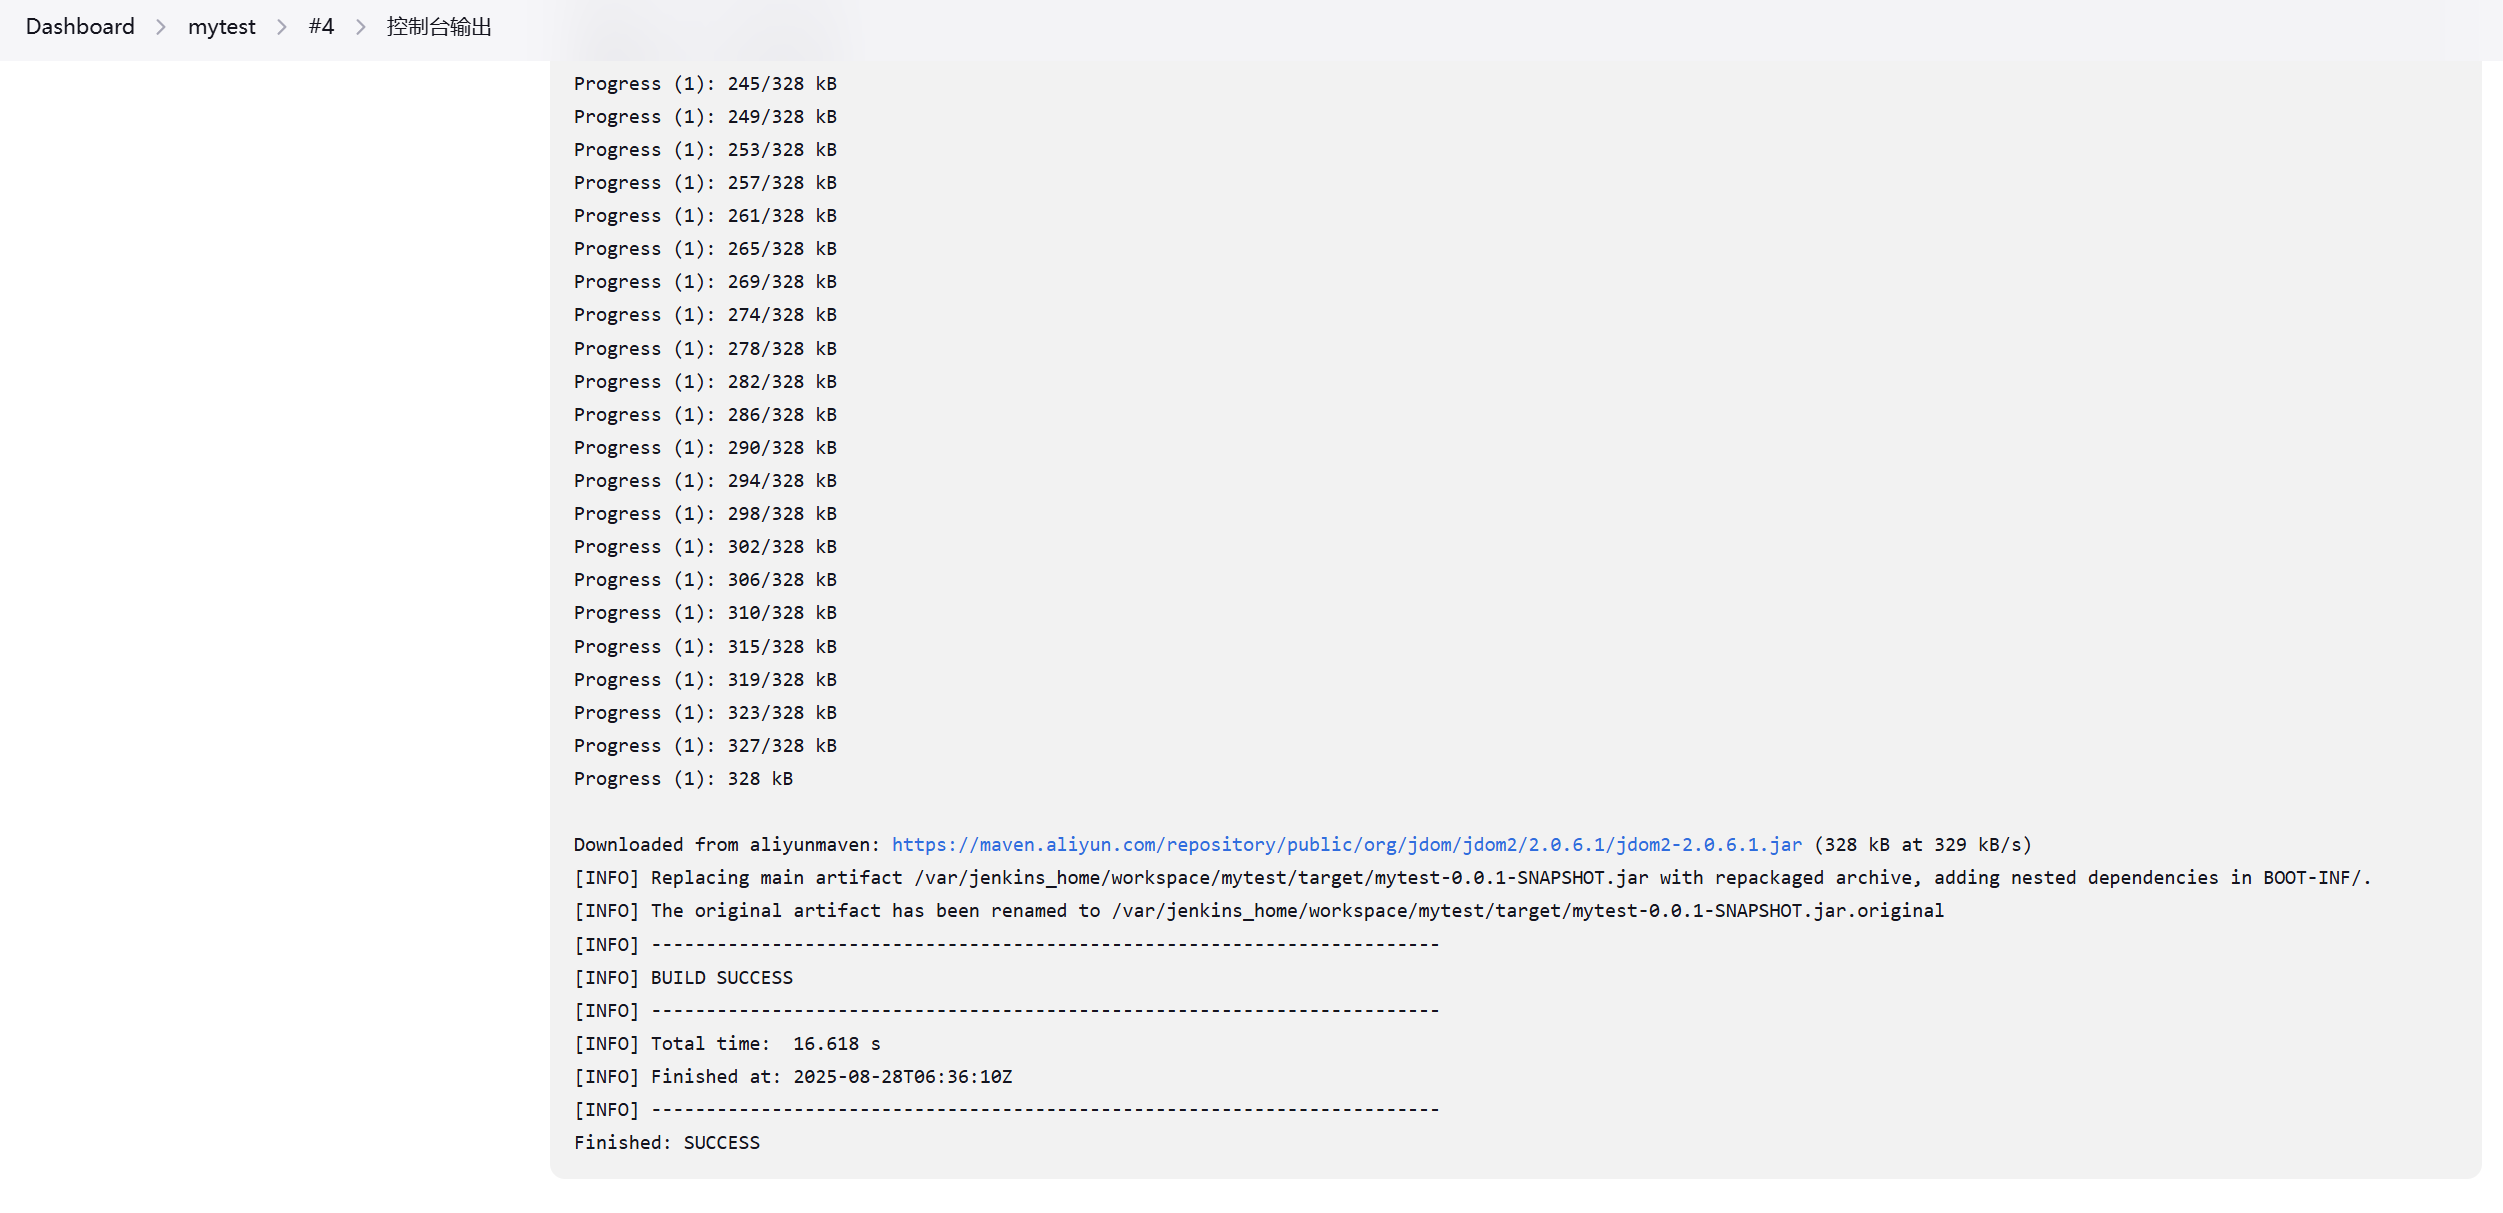Click the Progress 290/328 kB line

[705, 448]
